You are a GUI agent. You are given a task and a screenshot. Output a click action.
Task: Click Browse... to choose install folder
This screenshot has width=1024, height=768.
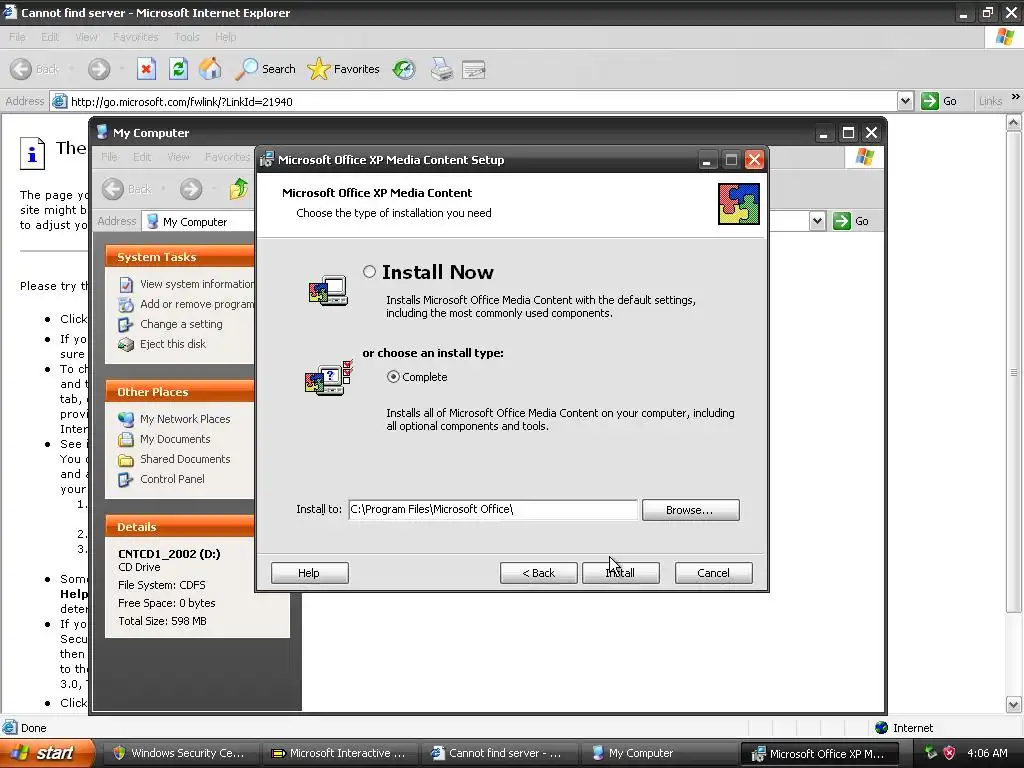pyautogui.click(x=690, y=510)
